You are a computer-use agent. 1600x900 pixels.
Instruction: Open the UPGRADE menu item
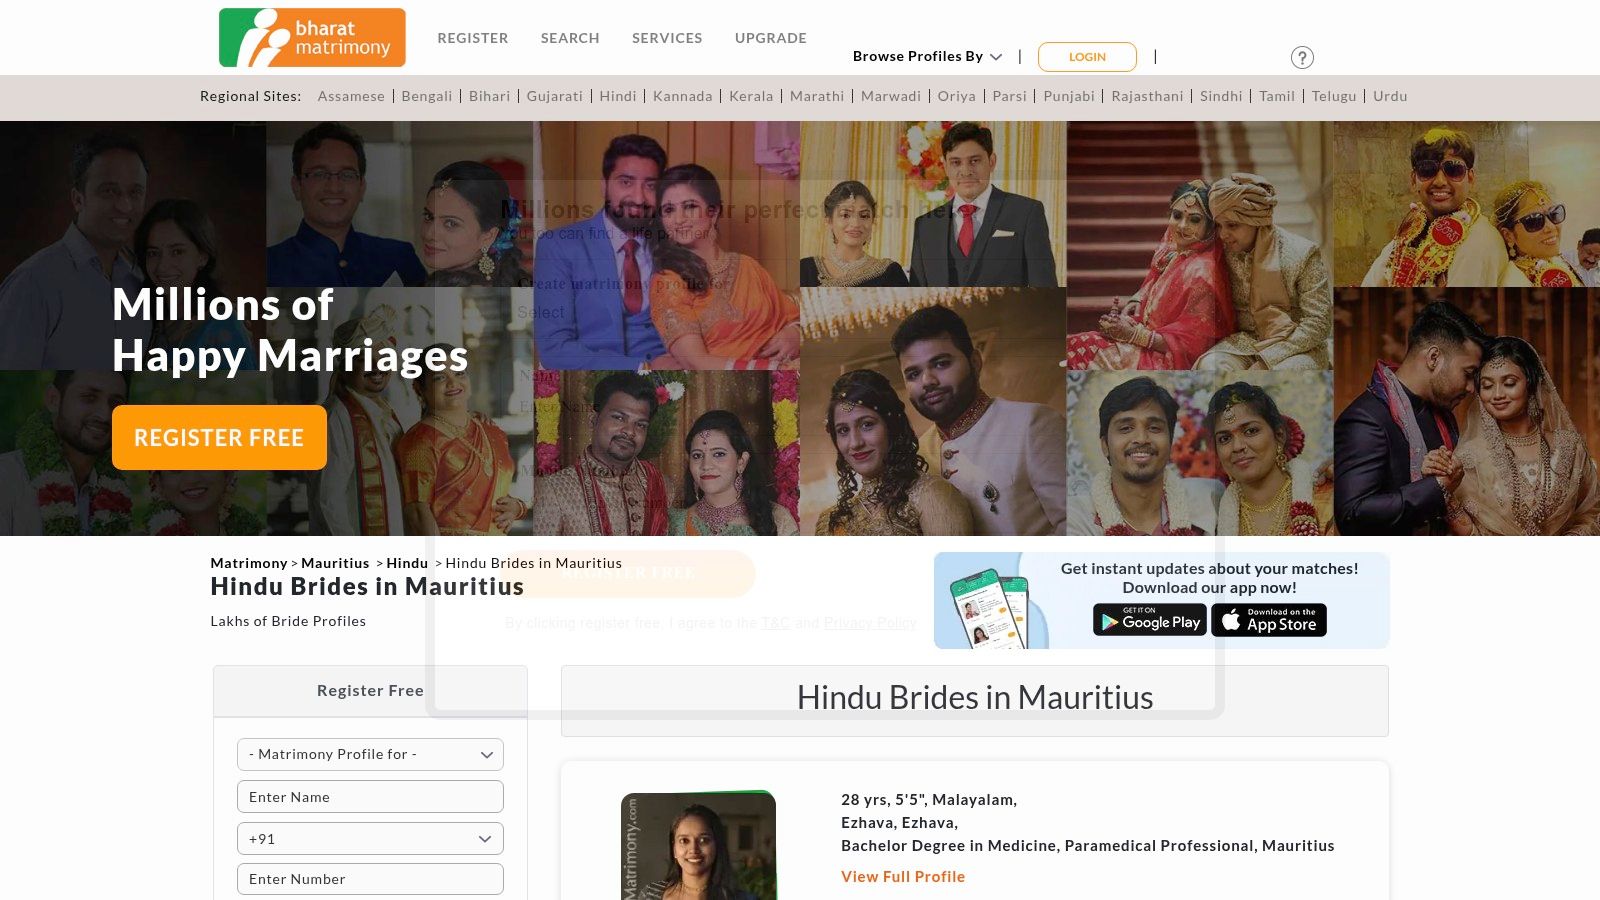(770, 38)
